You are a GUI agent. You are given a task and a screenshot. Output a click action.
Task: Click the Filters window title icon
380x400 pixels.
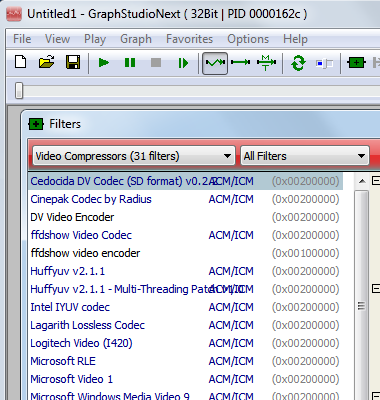pyautogui.click(x=36, y=124)
